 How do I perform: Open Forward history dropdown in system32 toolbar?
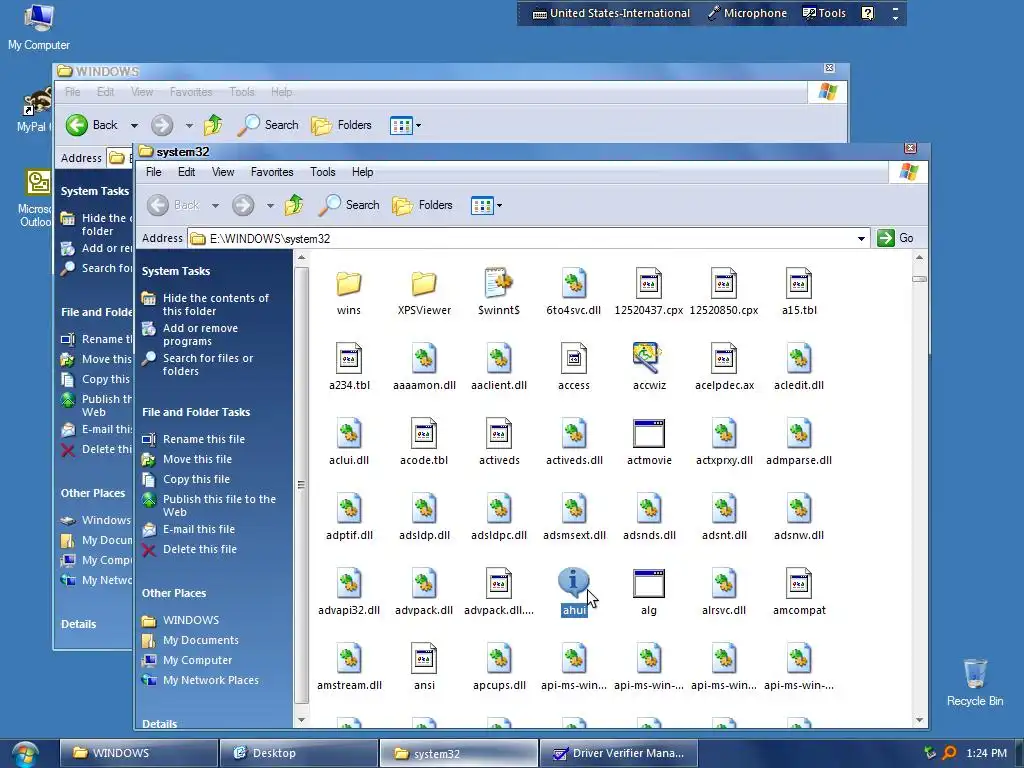pos(270,206)
